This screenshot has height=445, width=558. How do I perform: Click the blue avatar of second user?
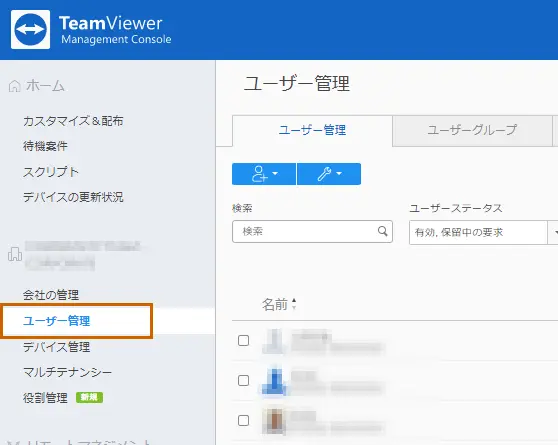(274, 381)
